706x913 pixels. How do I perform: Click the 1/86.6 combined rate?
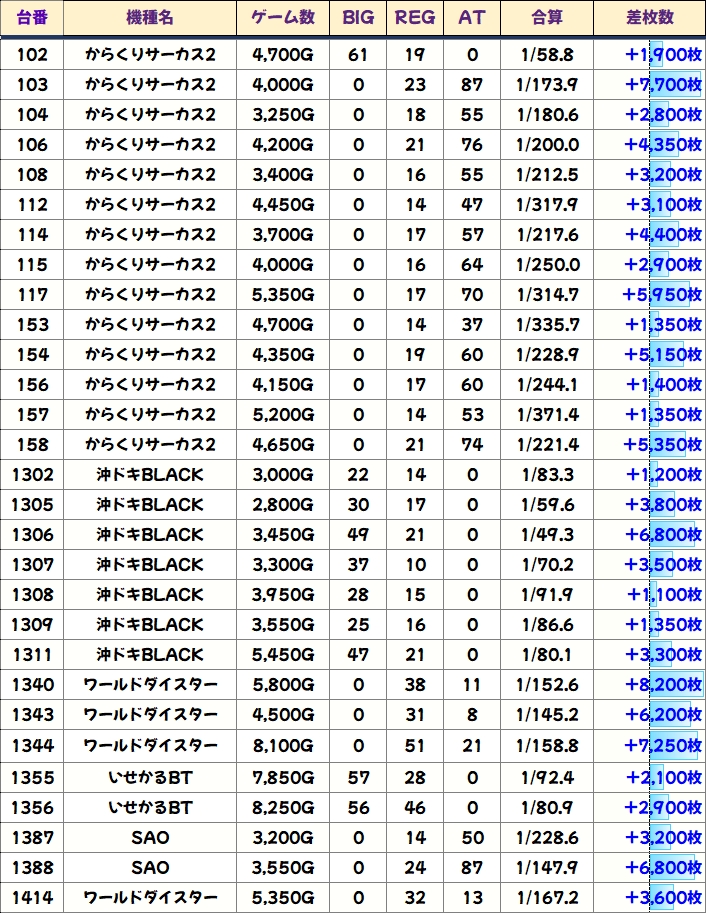pyautogui.click(x=547, y=625)
